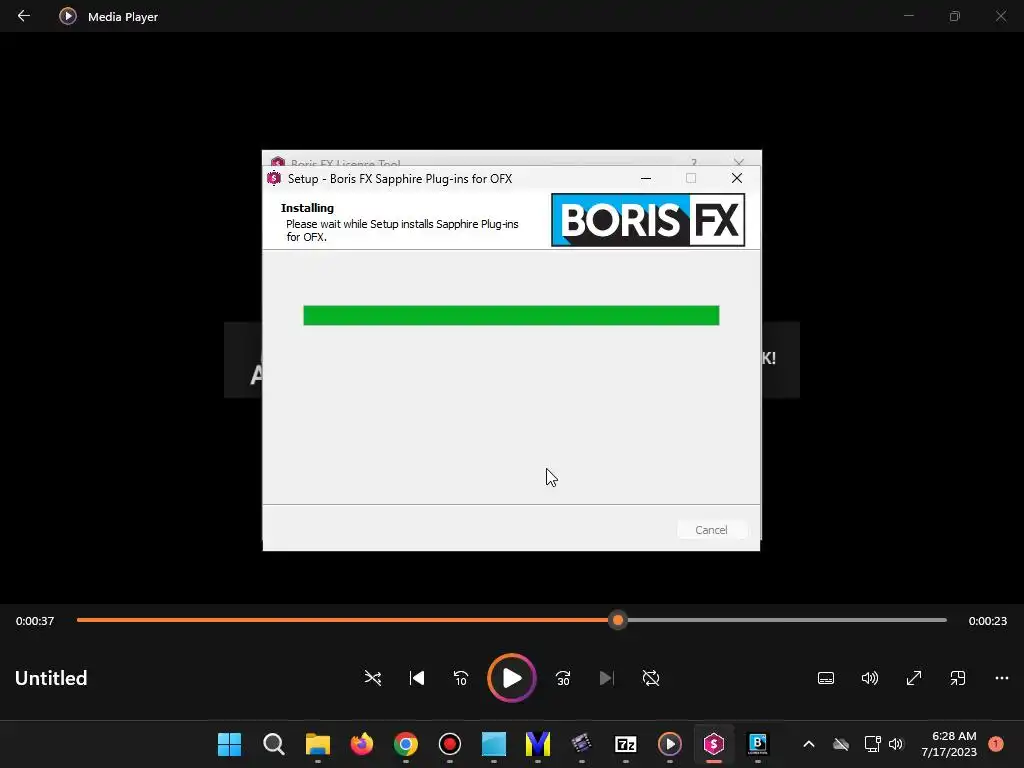Viewport: 1024px width, 768px height.
Task: Launch Firefox from the taskbar
Action: pyautogui.click(x=362, y=744)
